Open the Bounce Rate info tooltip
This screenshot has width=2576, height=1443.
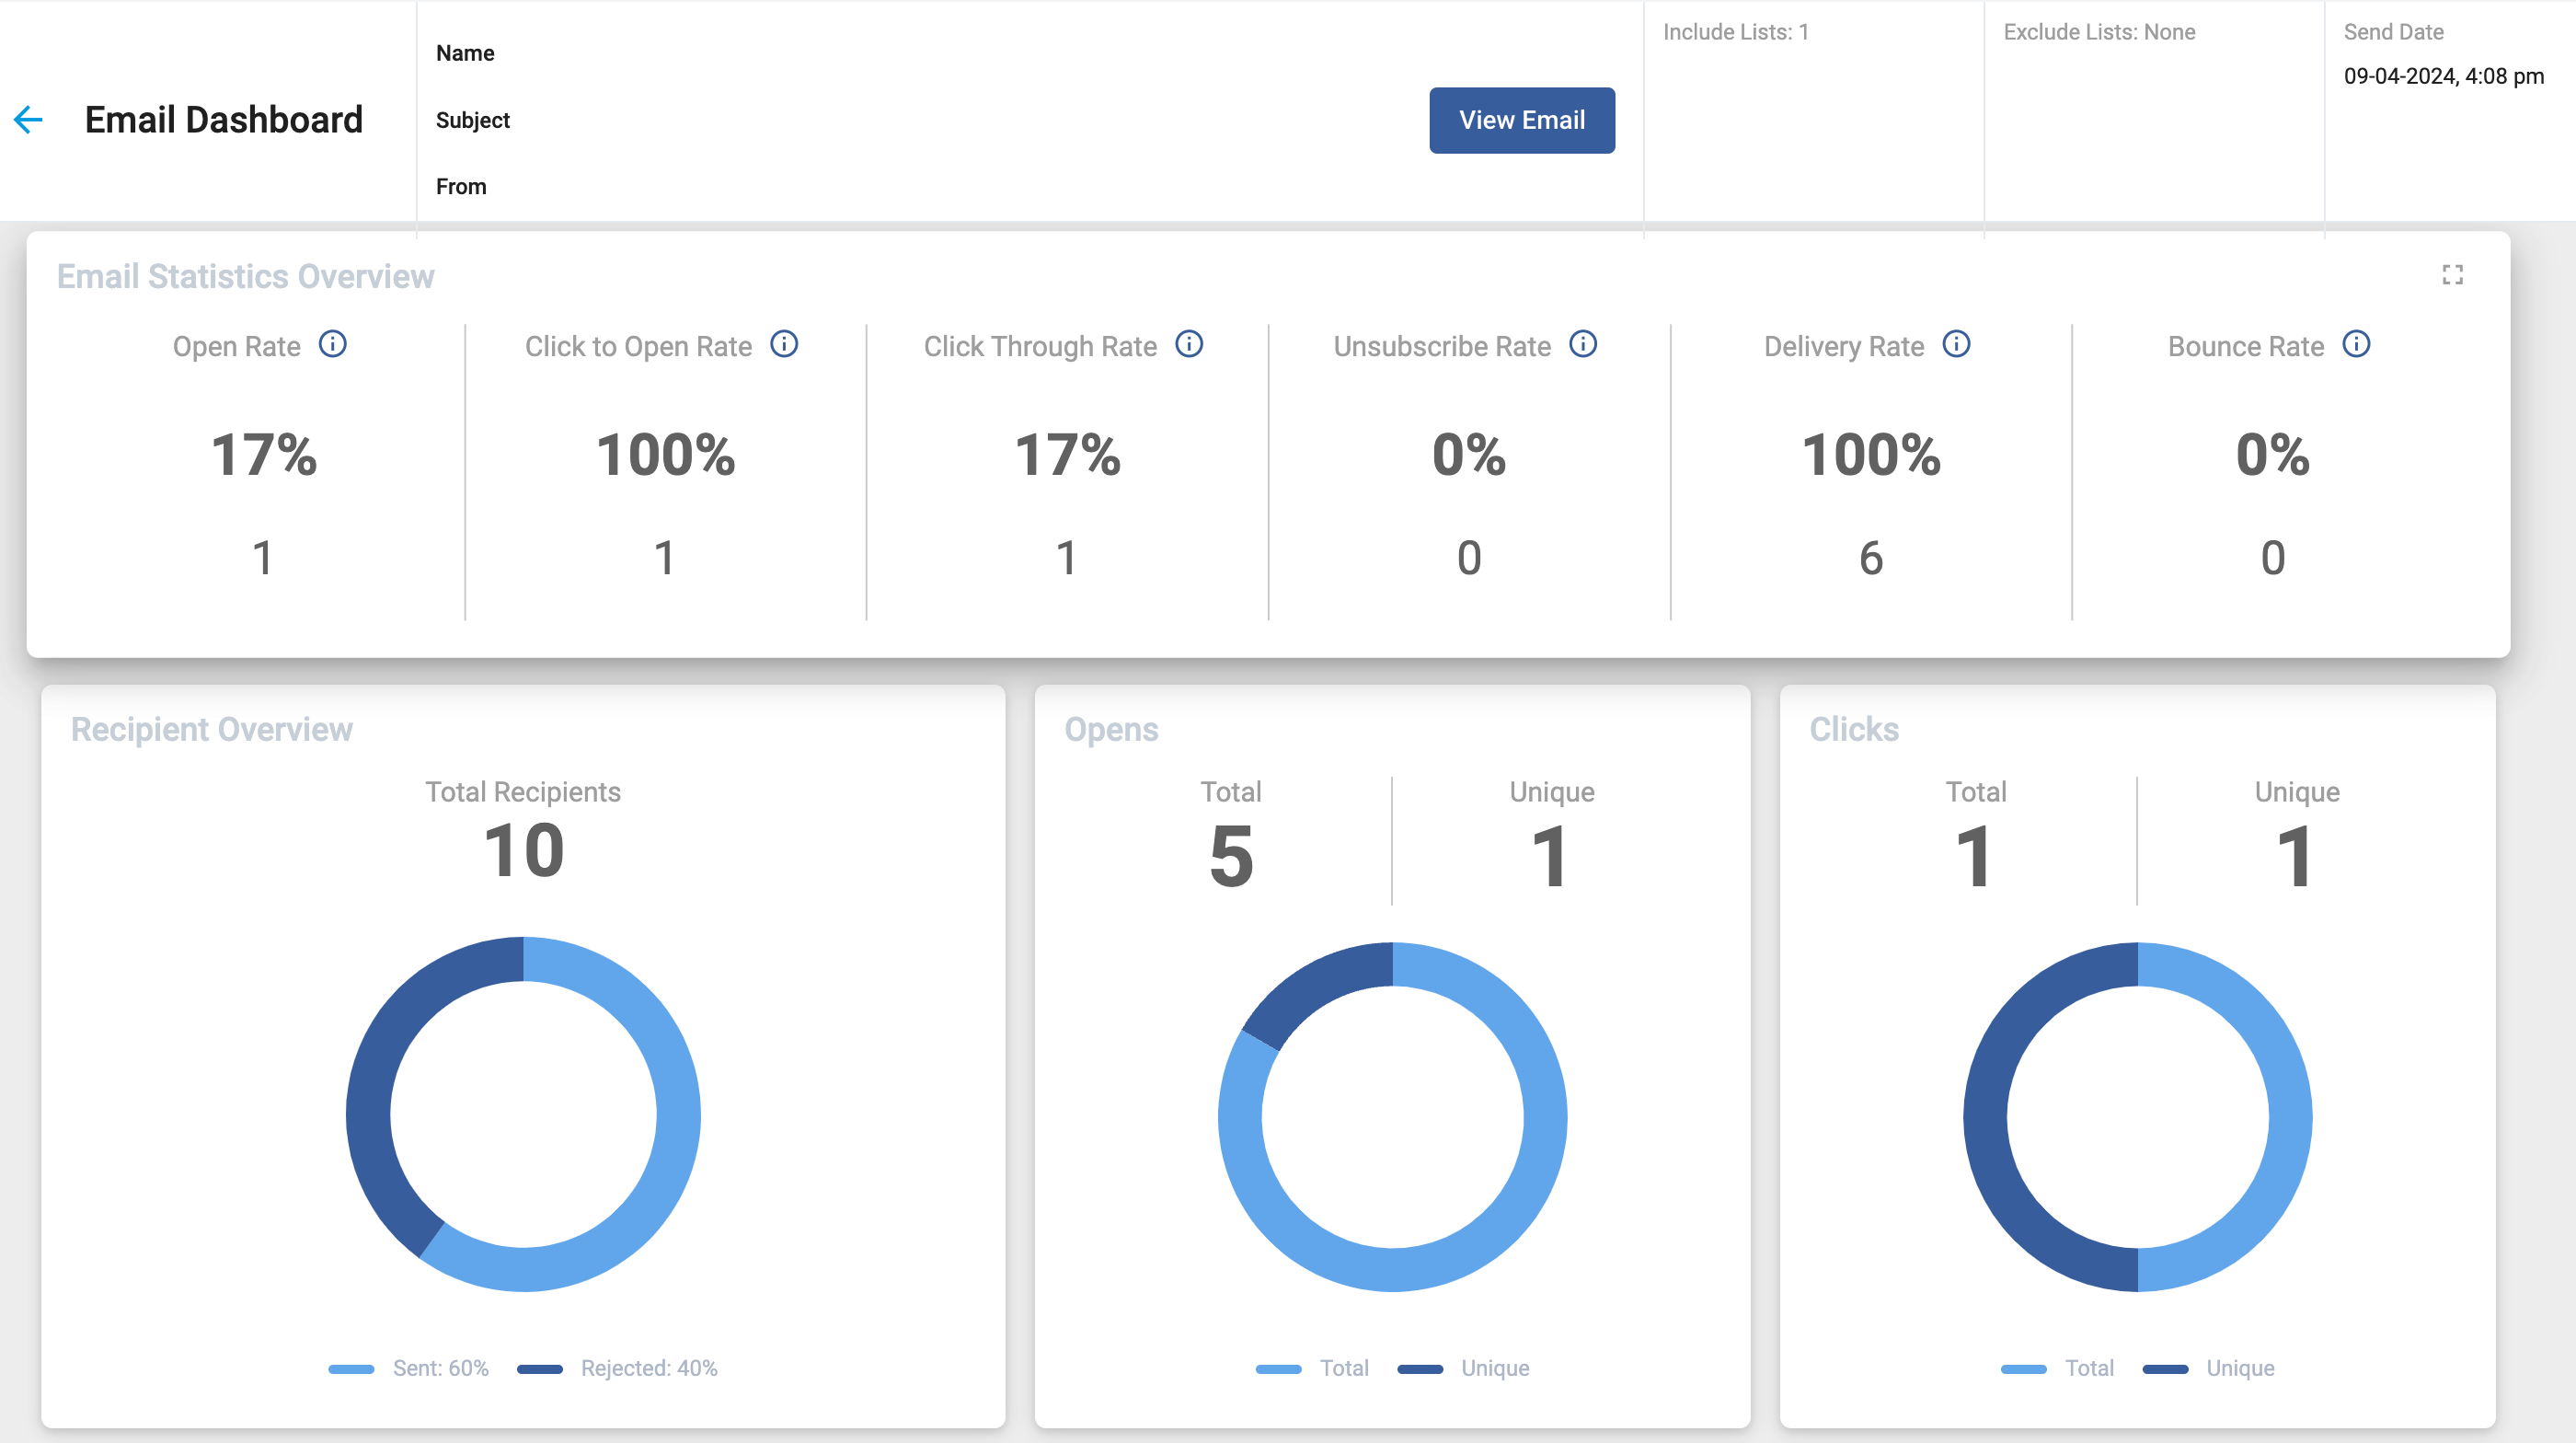(2356, 344)
